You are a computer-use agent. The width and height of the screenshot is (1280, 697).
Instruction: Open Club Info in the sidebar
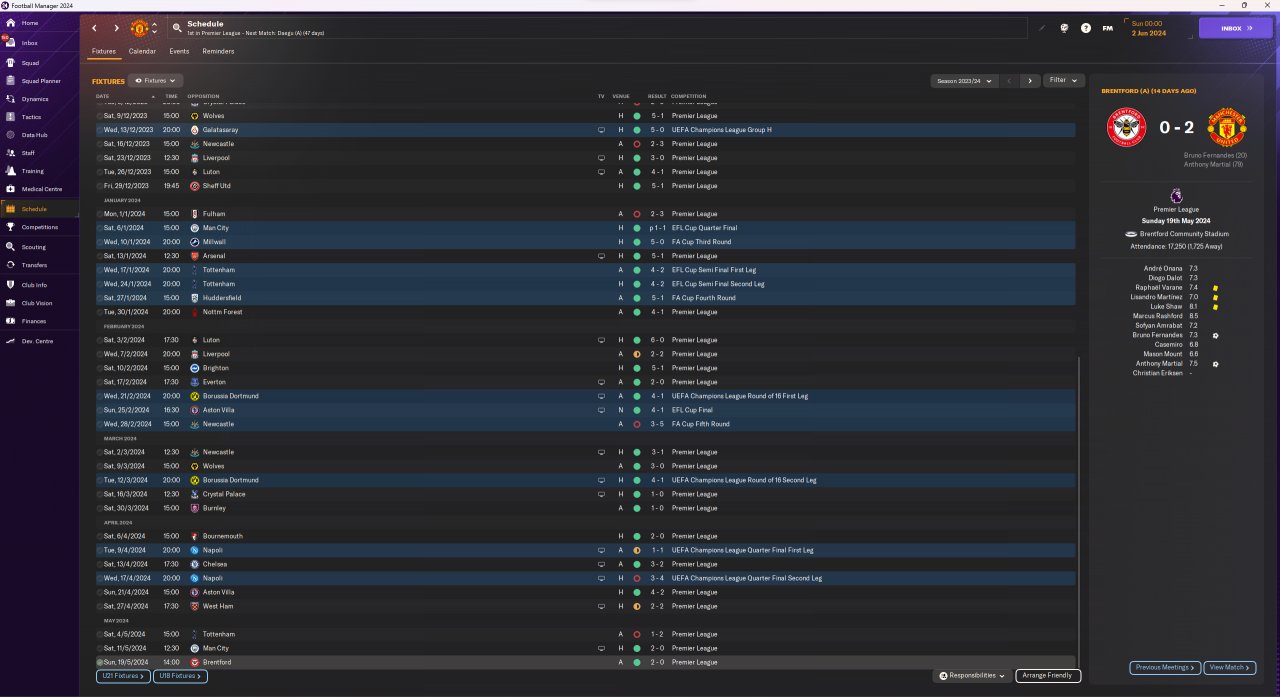click(34, 285)
